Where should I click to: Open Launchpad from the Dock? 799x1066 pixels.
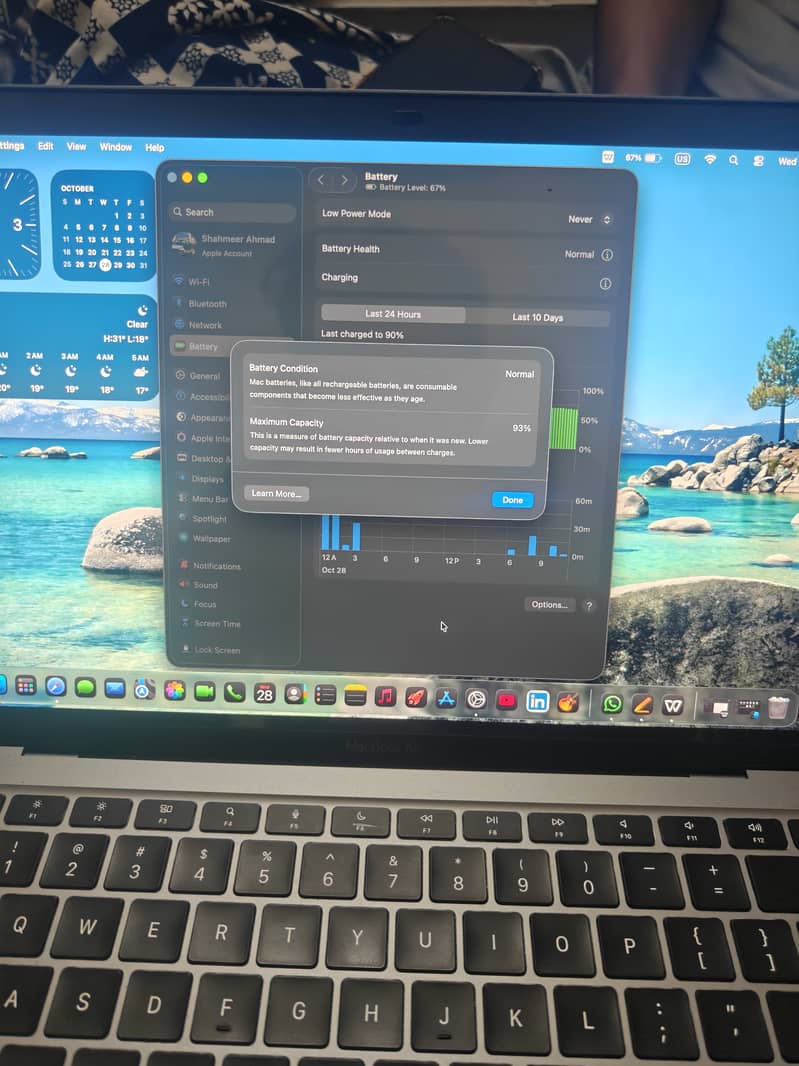(x=26, y=687)
